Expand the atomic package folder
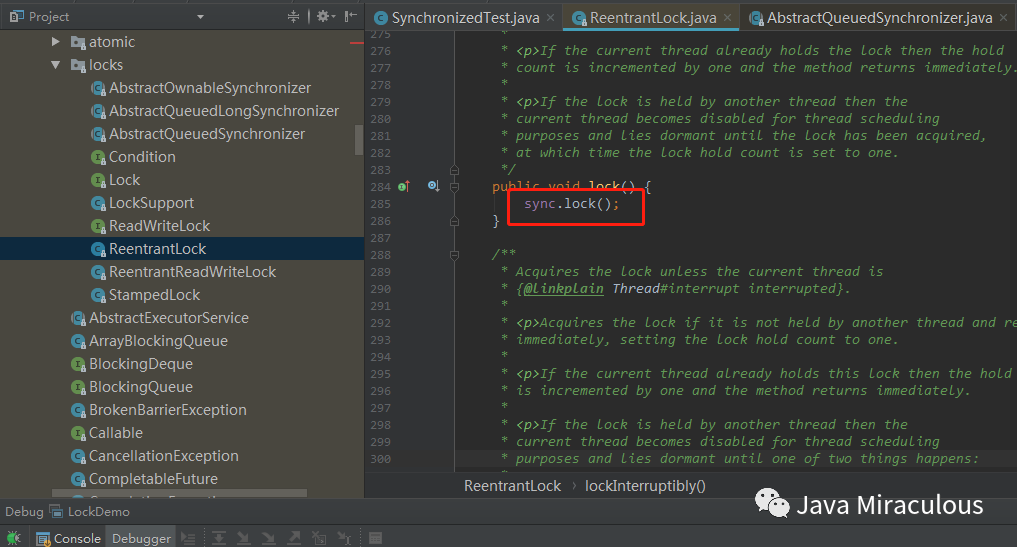1017x547 pixels. click(56, 42)
